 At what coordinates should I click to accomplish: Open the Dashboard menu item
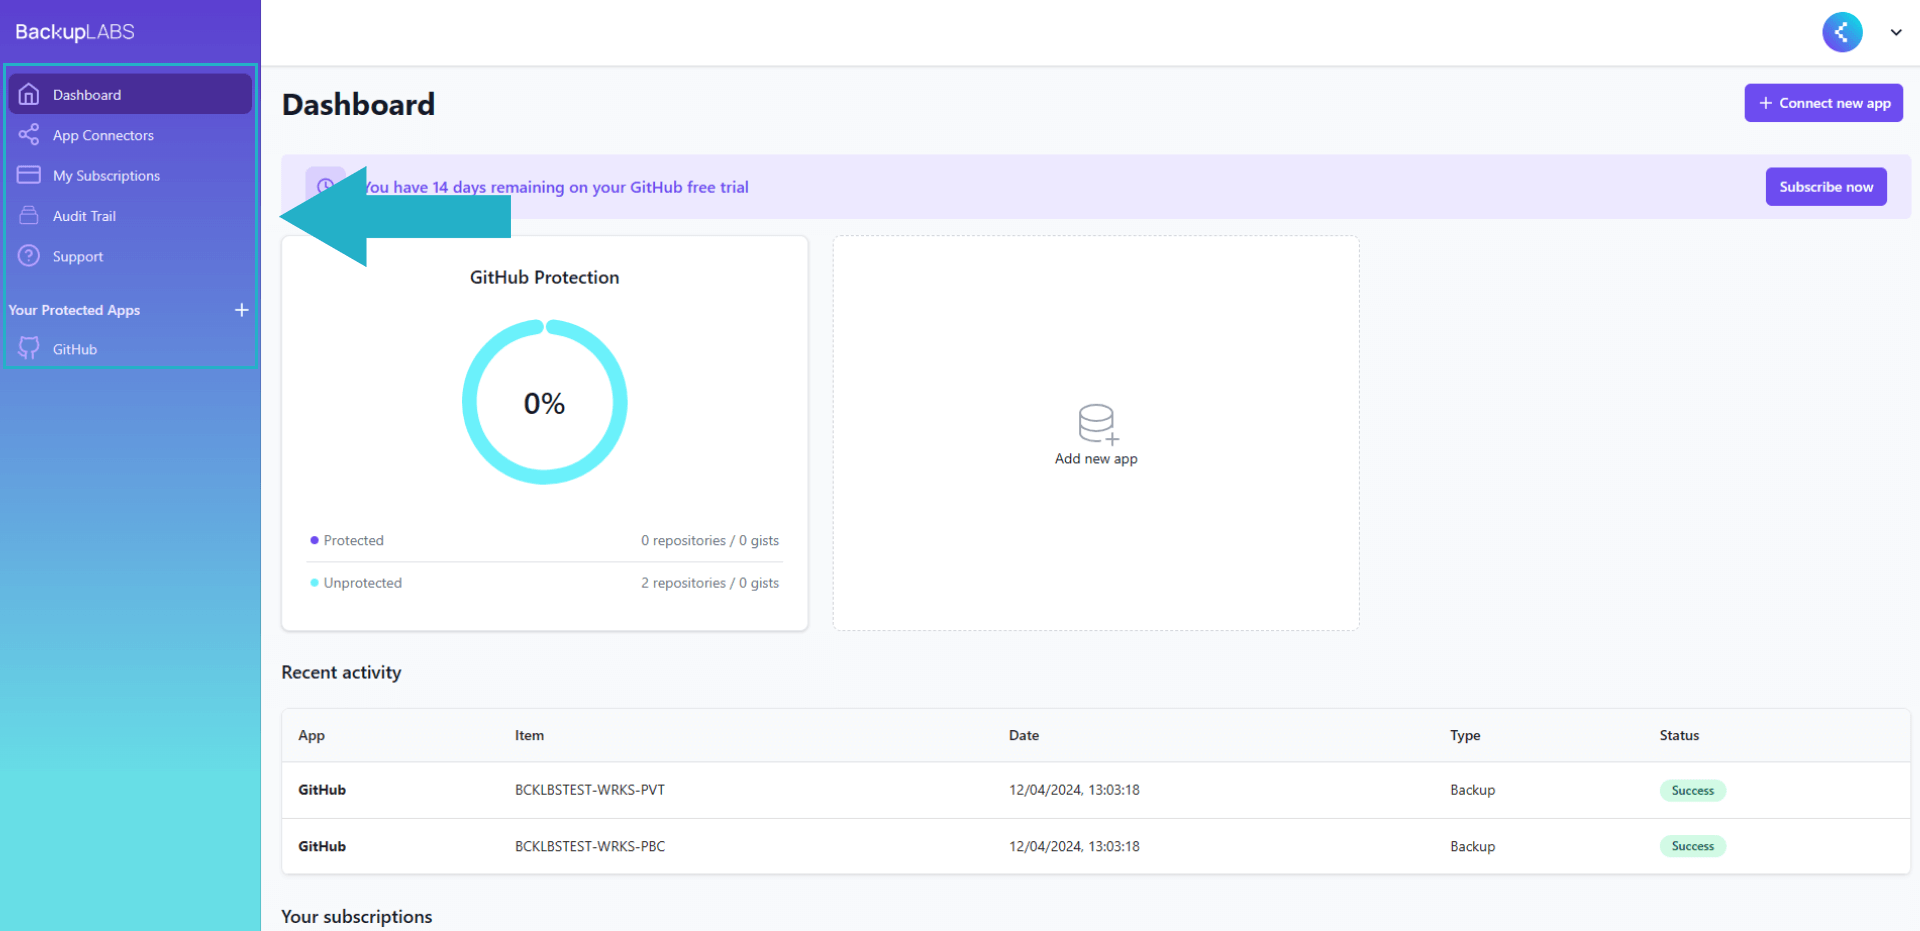pos(130,94)
